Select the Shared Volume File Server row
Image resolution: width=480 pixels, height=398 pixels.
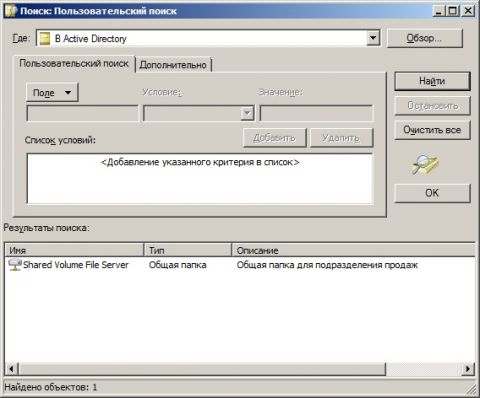point(240,265)
